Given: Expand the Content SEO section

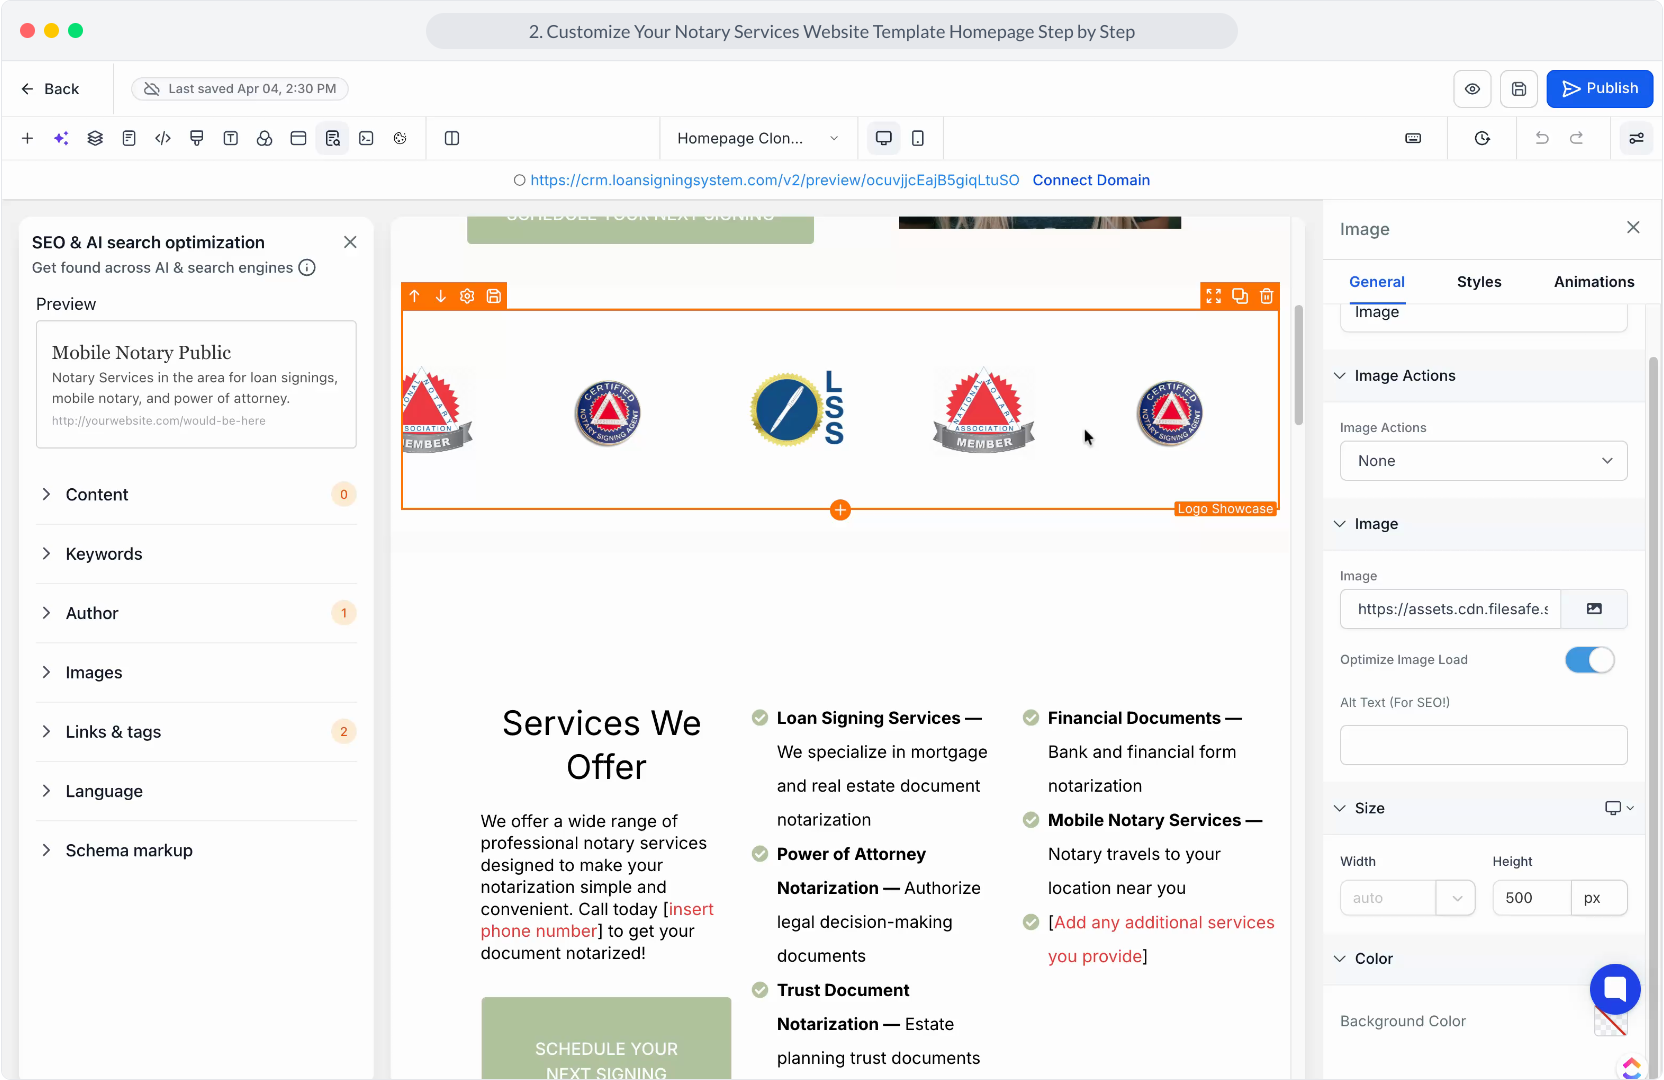Looking at the screenshot, I should [x=196, y=495].
